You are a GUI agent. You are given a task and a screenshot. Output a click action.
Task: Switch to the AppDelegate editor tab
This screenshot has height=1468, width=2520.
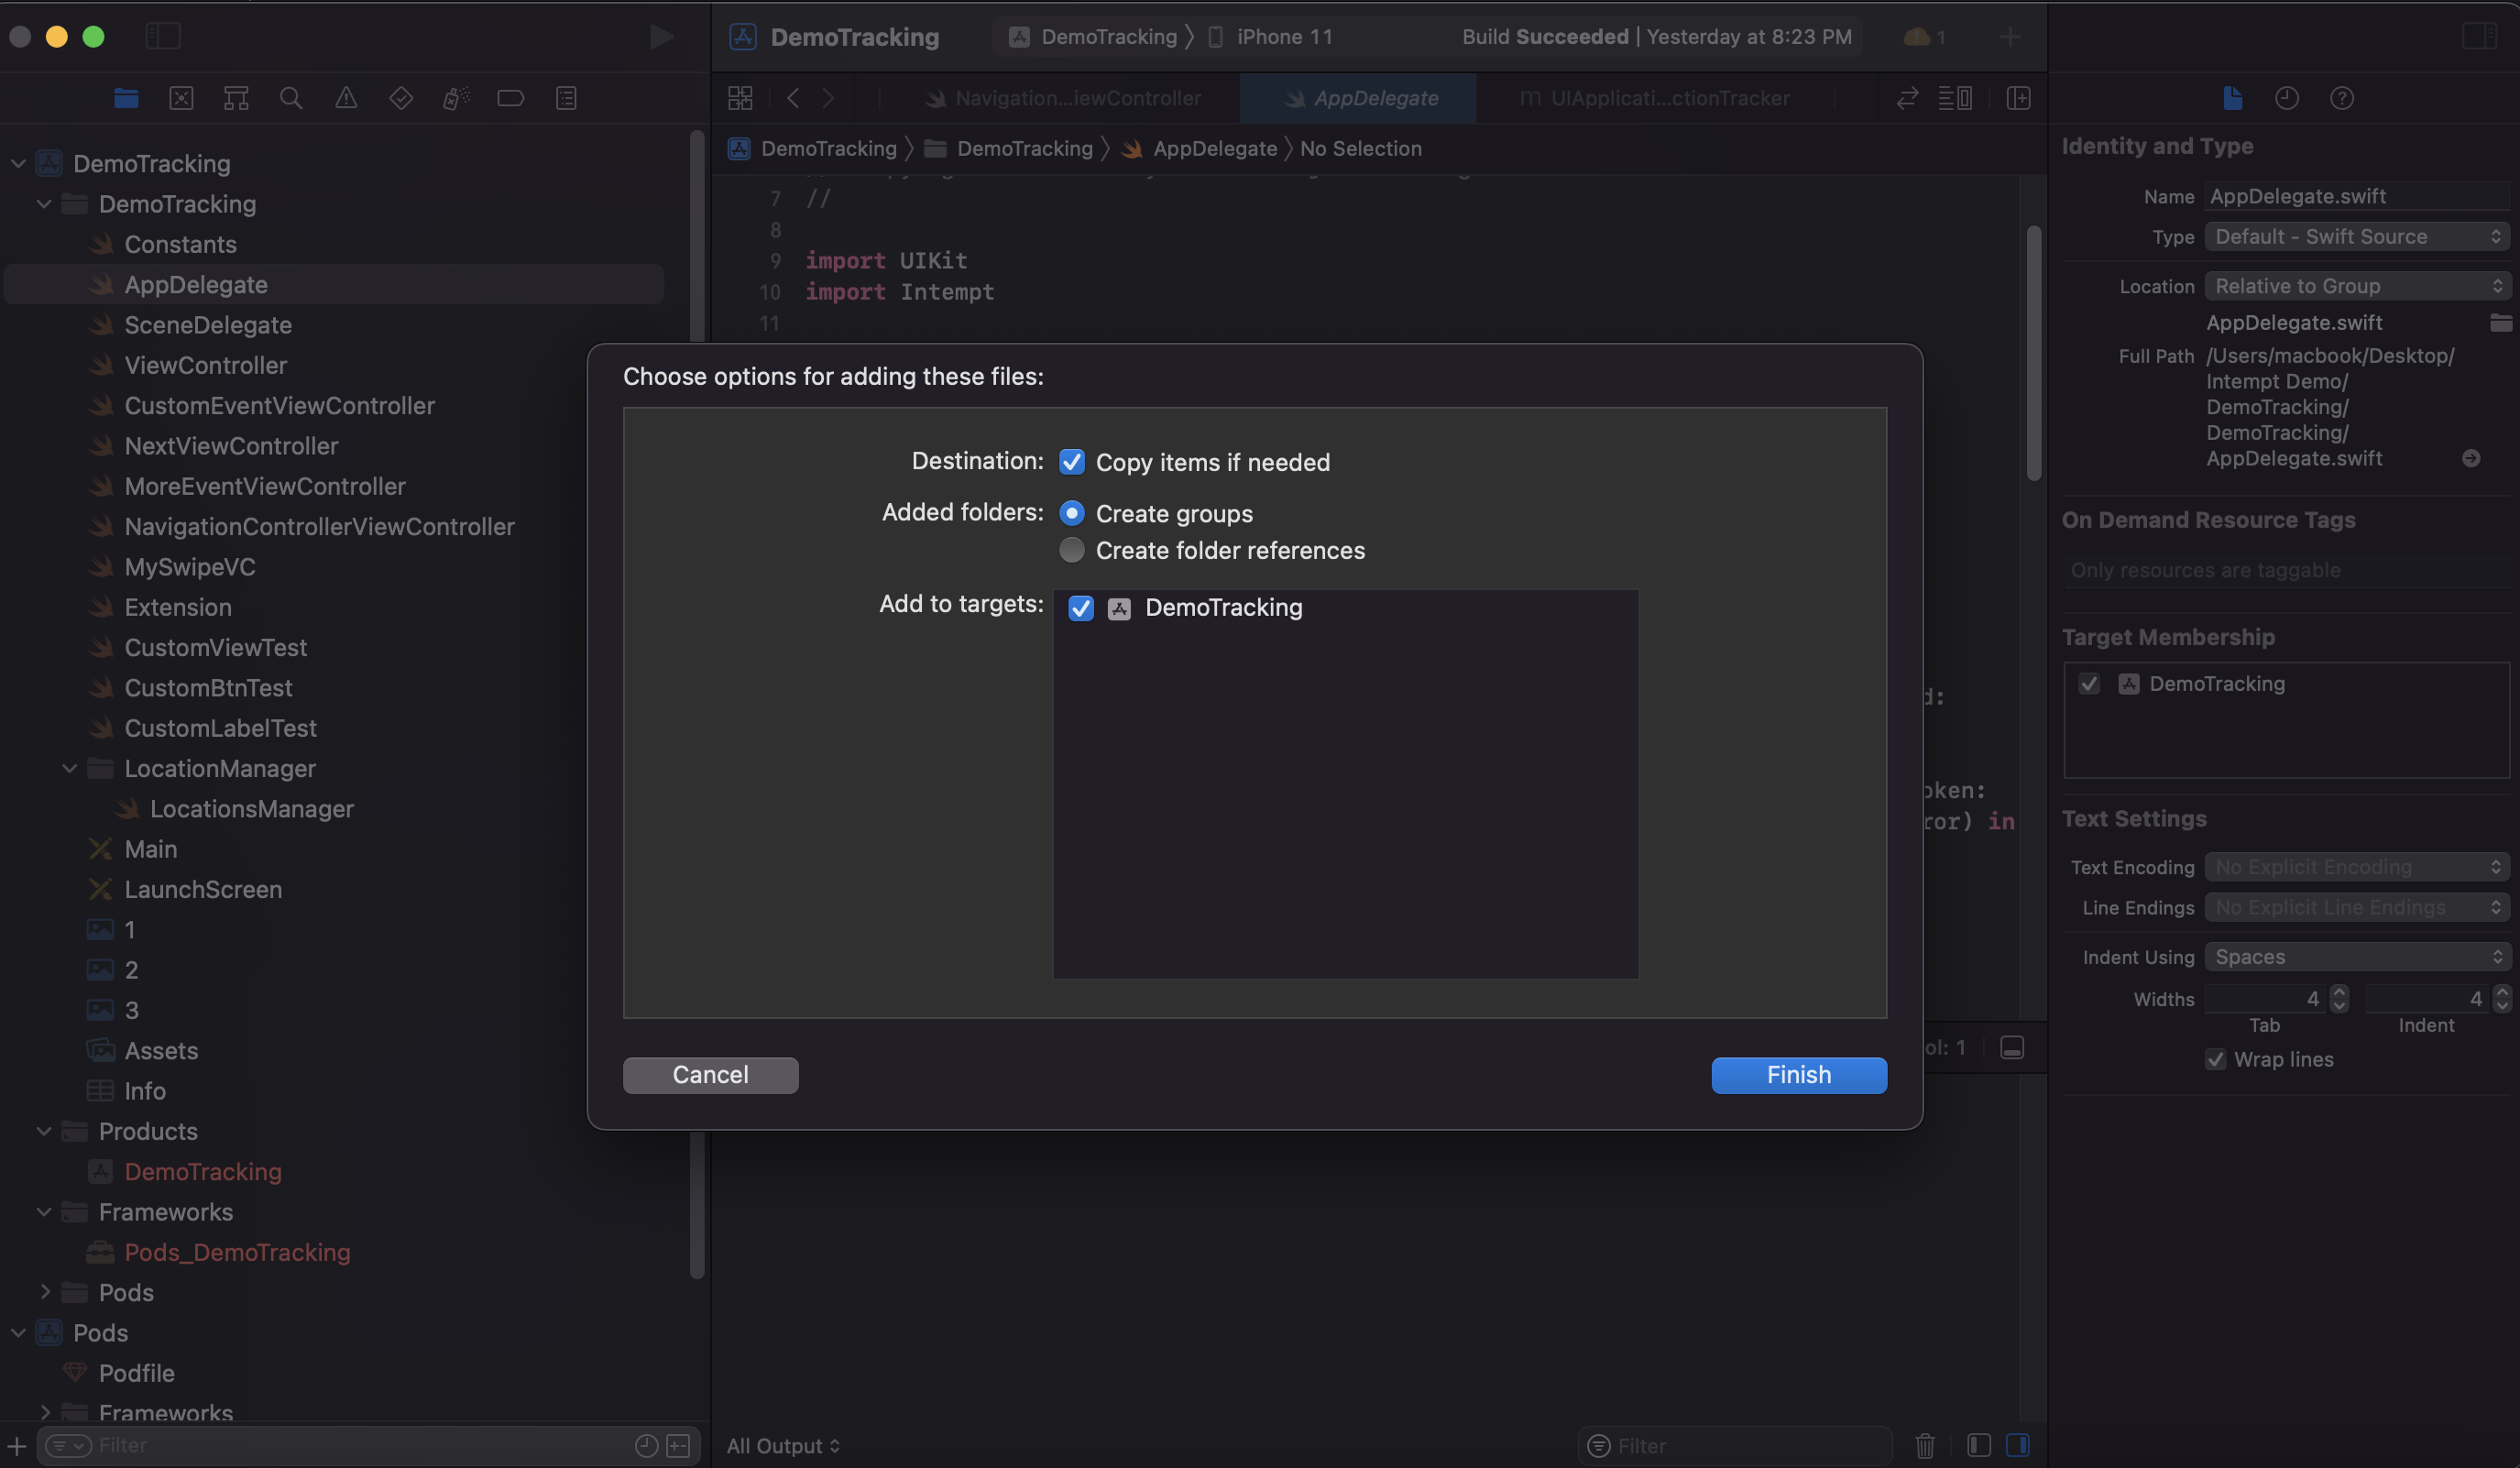click(1358, 98)
